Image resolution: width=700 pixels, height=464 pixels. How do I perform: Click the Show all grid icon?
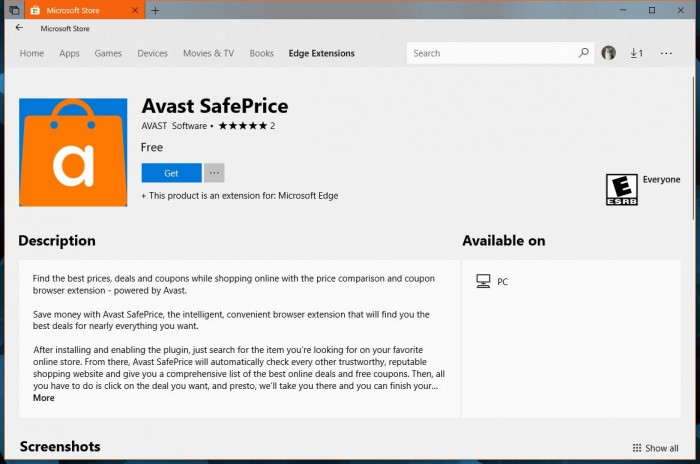[x=637, y=448]
